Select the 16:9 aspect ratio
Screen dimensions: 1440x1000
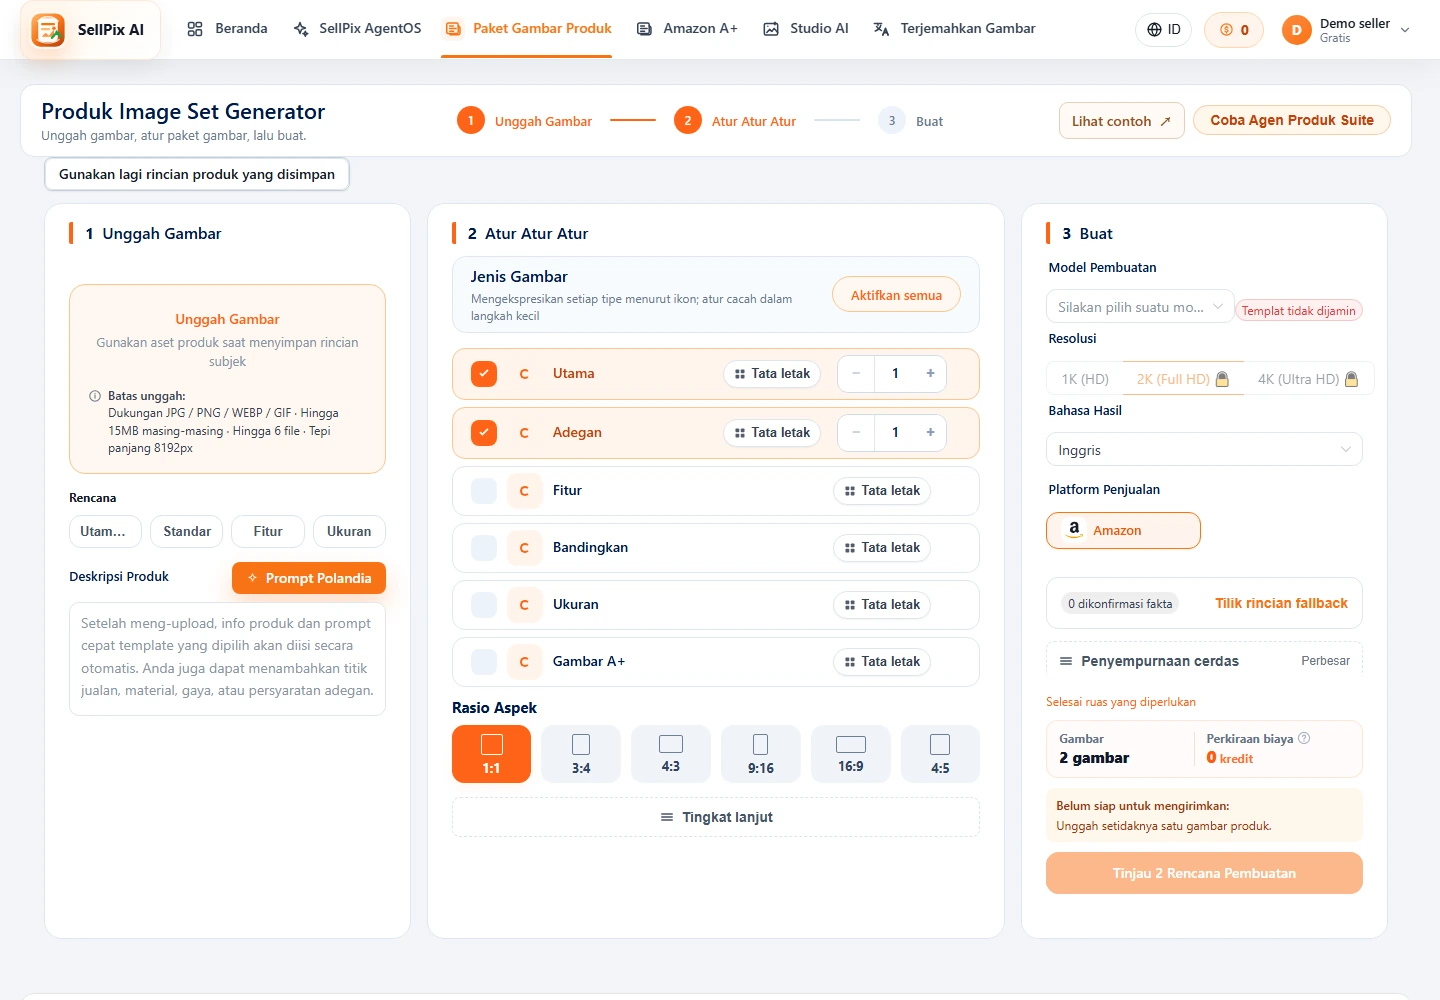pyautogui.click(x=851, y=754)
